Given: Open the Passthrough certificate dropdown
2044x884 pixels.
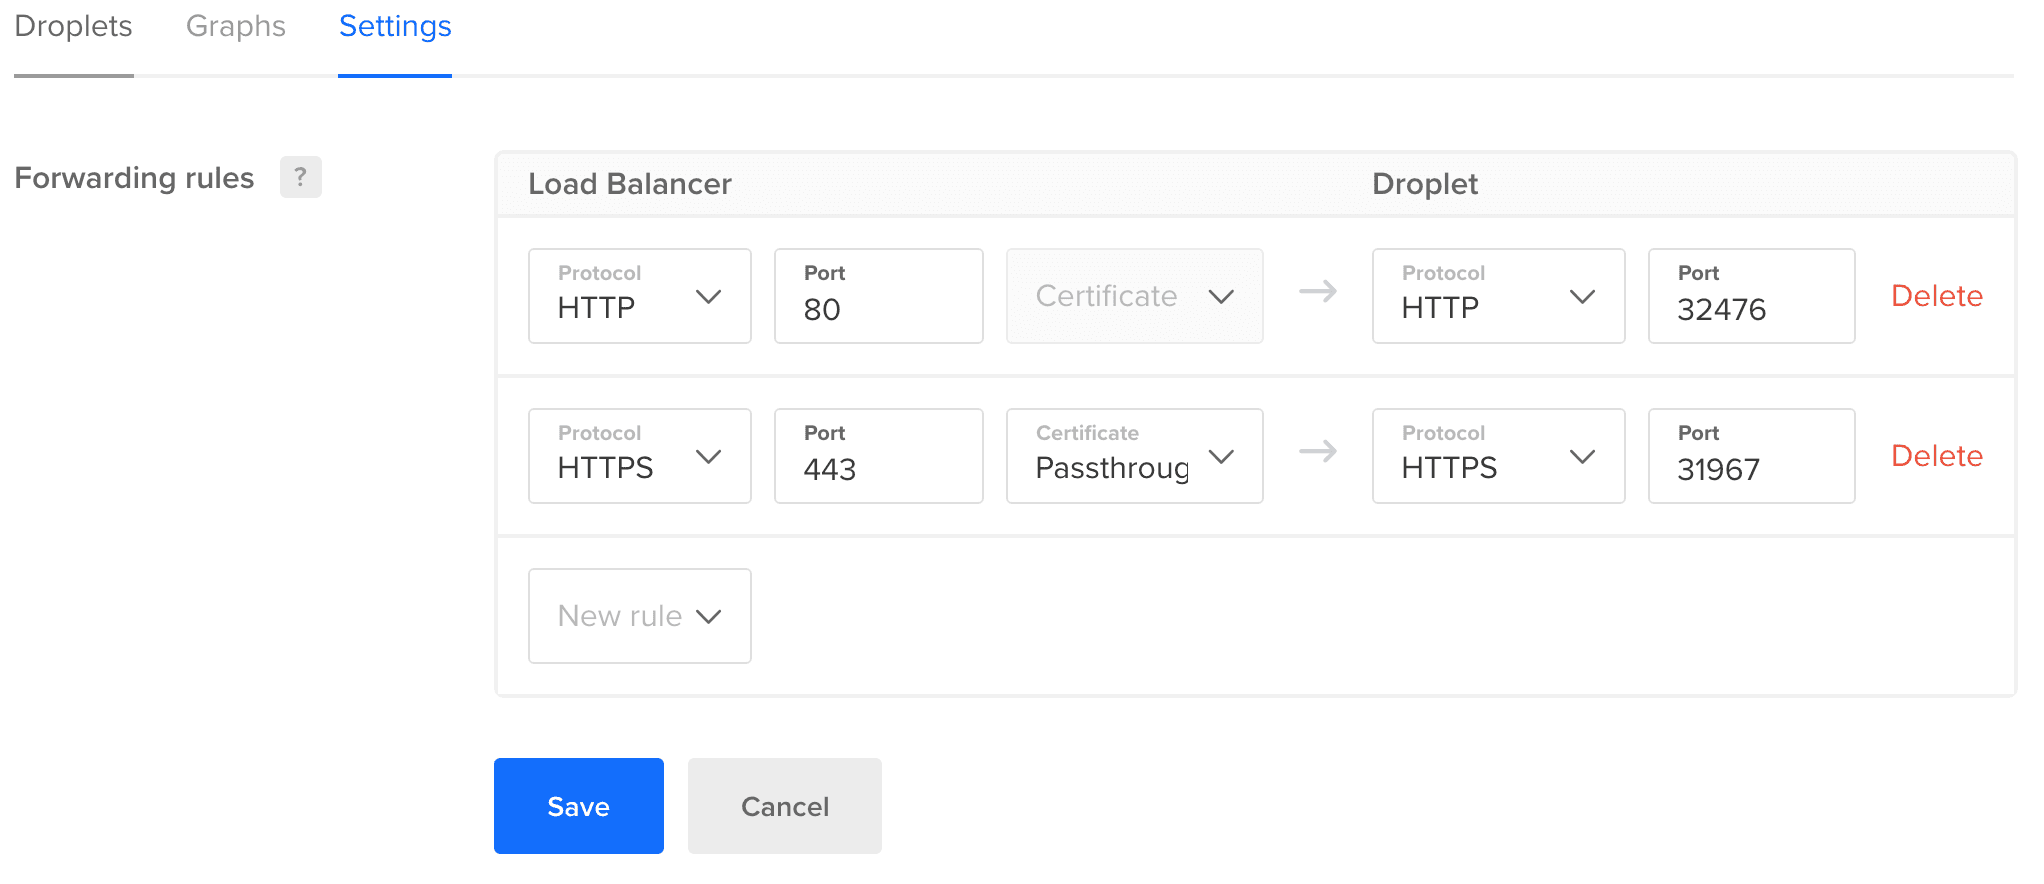Looking at the screenshot, I should (x=1134, y=456).
